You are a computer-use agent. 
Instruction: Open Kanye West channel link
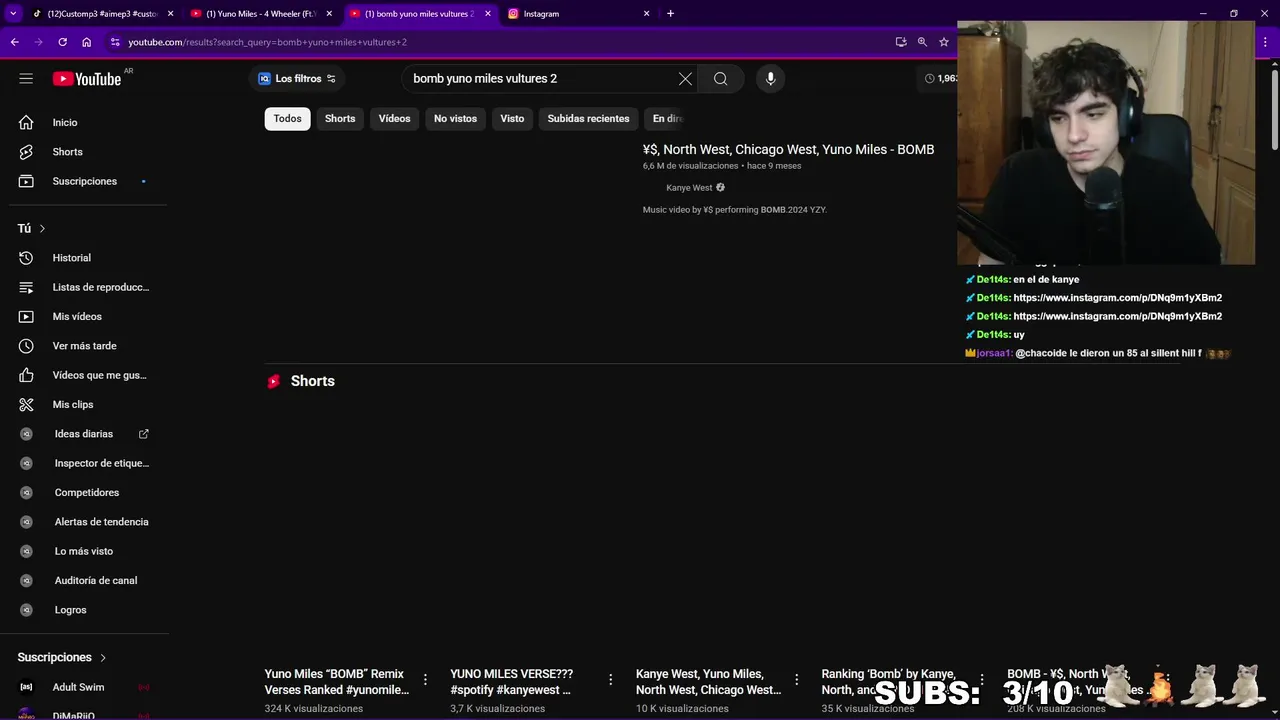point(689,188)
